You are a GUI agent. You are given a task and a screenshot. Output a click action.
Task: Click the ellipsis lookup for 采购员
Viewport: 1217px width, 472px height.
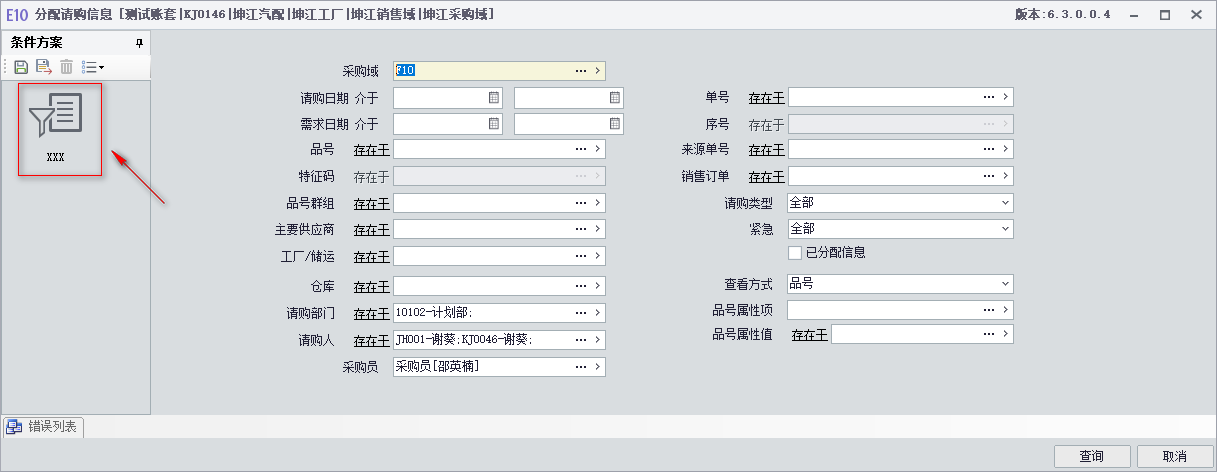coord(581,367)
